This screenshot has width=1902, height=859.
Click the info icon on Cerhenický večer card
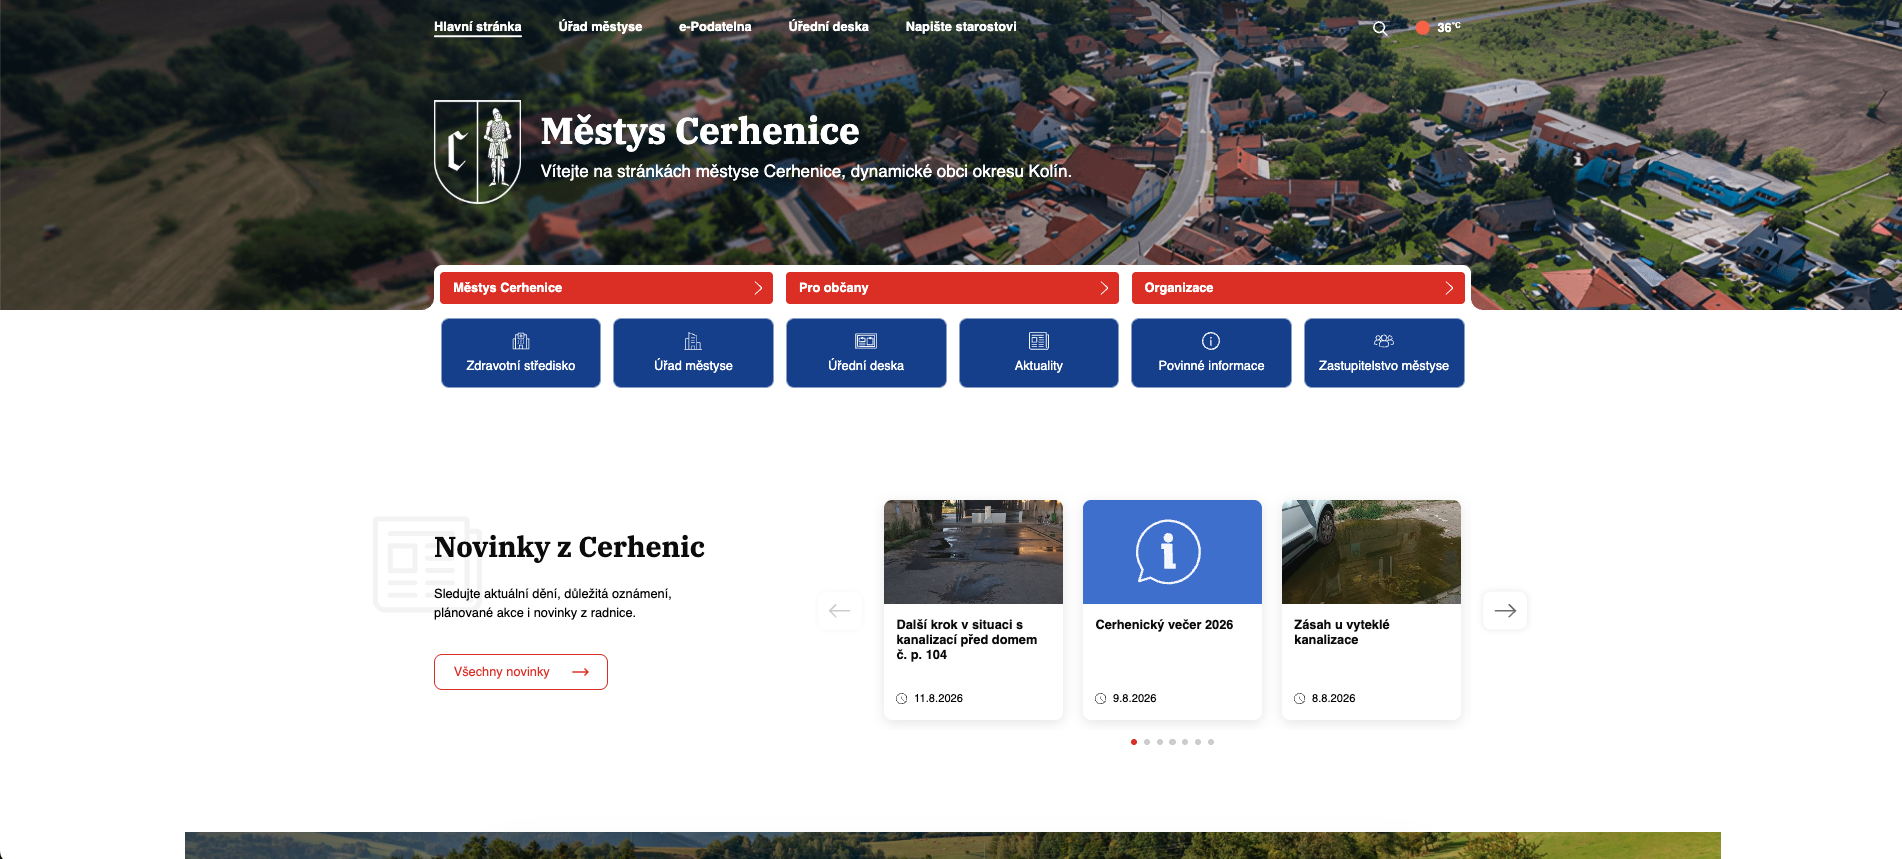(x=1168, y=551)
